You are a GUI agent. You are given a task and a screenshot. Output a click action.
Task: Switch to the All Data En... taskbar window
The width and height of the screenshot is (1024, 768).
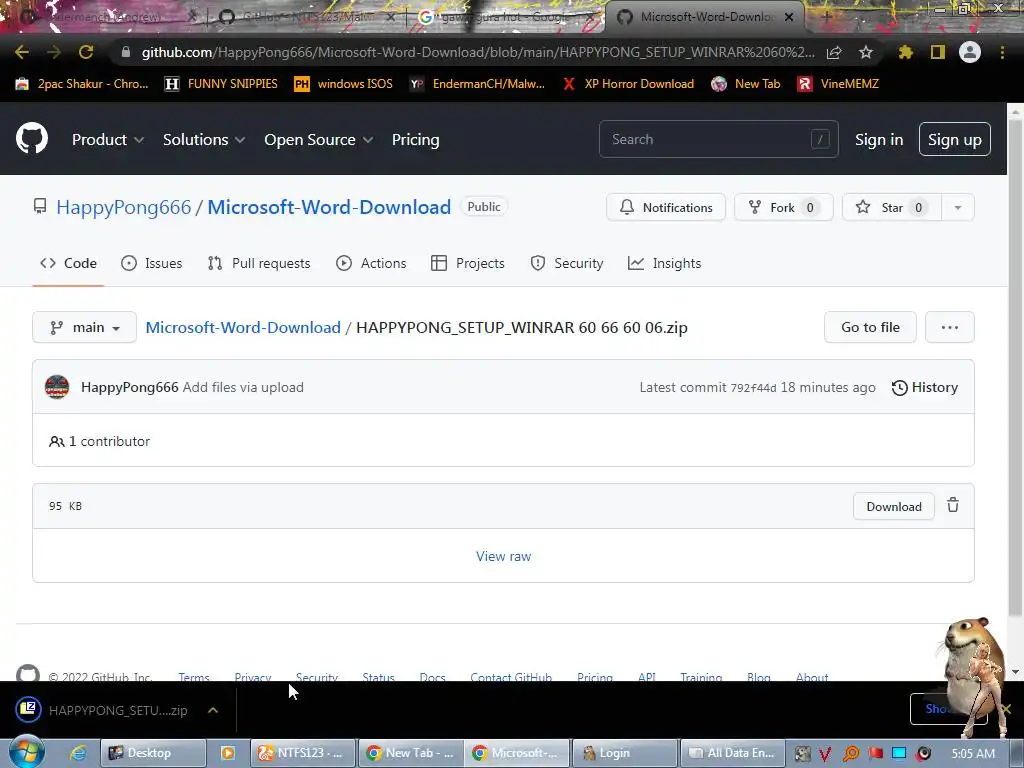click(732, 753)
